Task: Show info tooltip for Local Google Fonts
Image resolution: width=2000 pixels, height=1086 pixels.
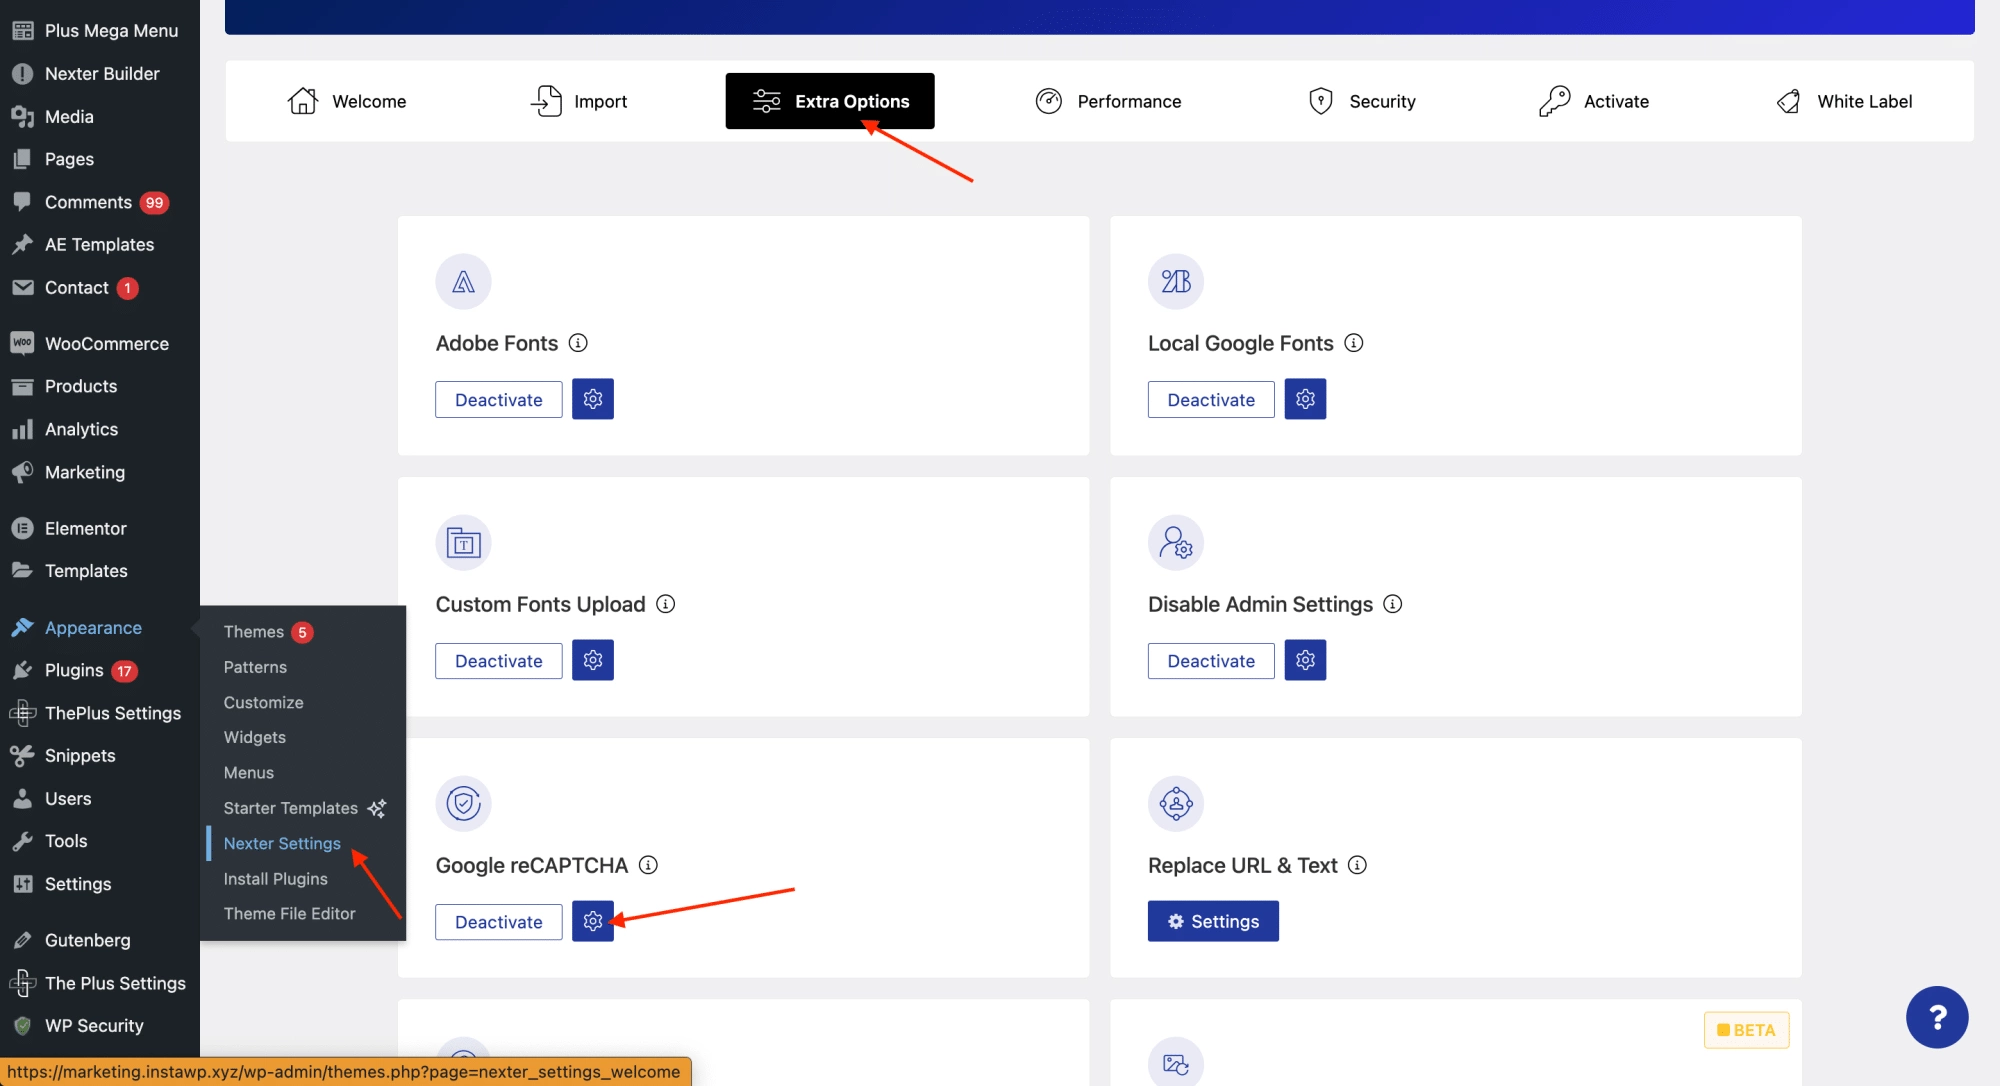Action: [1354, 343]
